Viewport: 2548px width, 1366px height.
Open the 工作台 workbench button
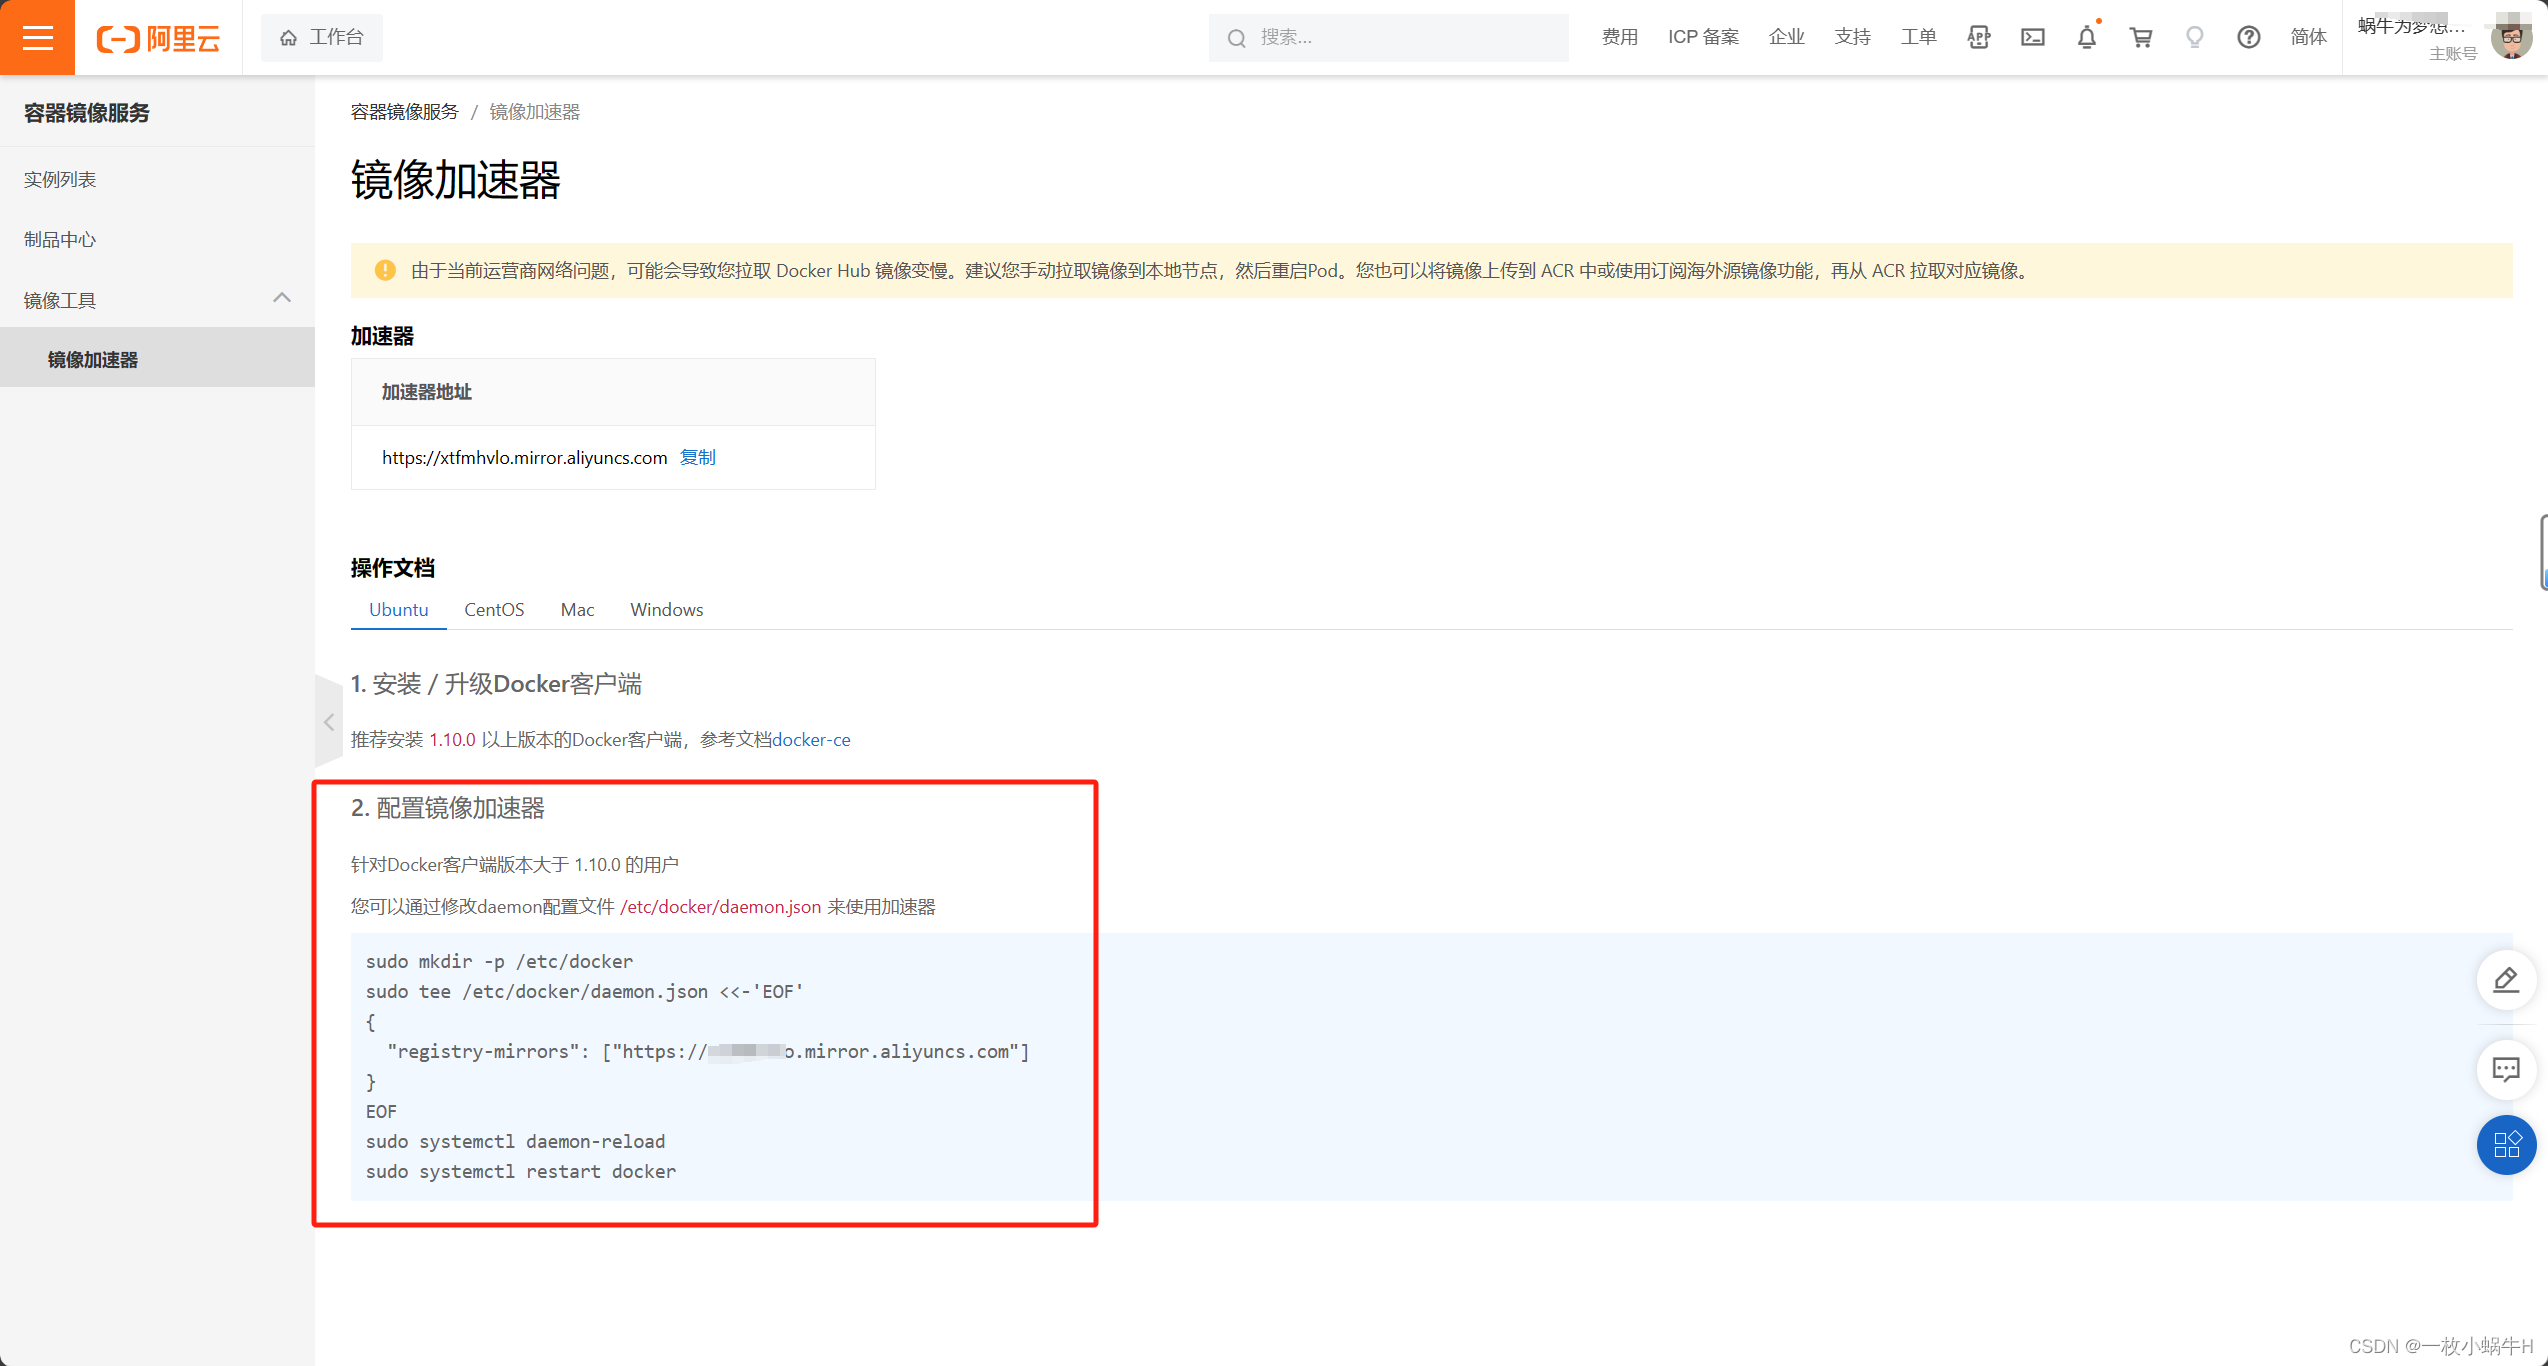point(321,37)
